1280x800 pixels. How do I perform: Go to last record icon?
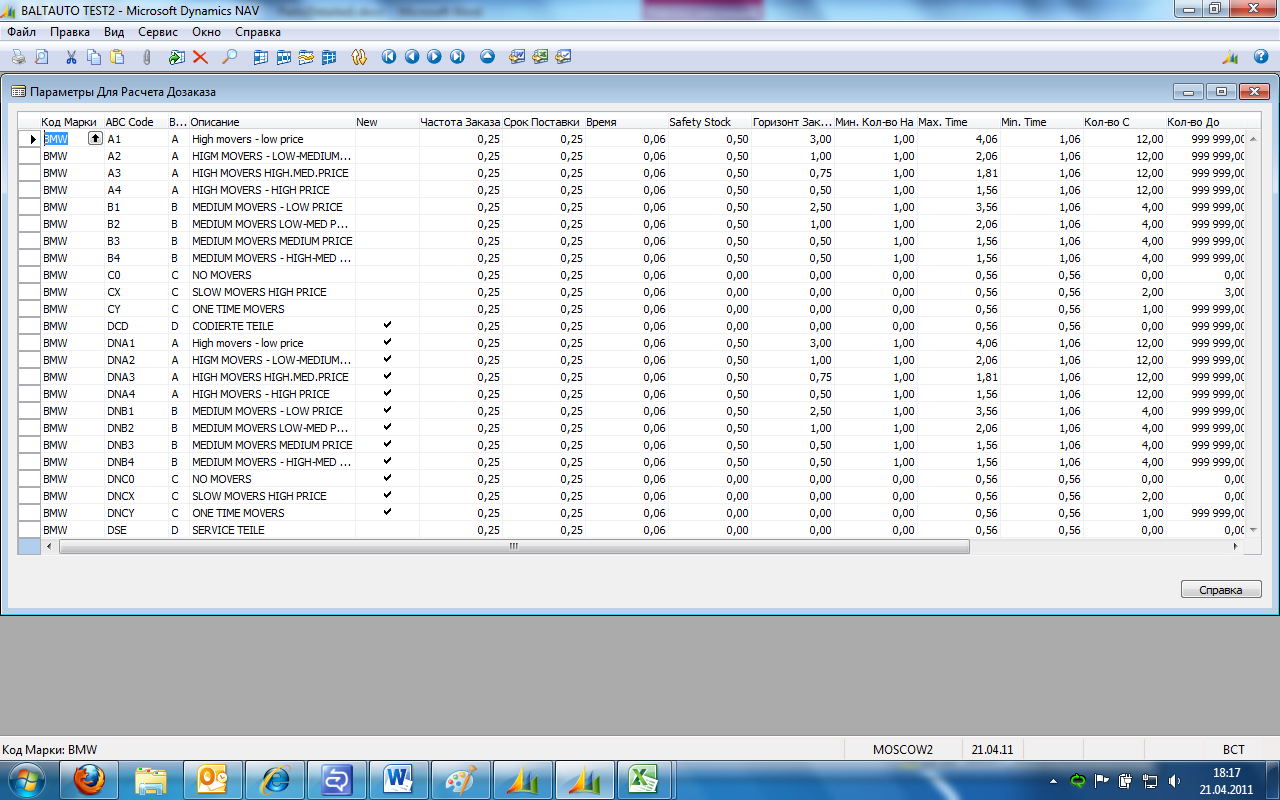pos(458,57)
